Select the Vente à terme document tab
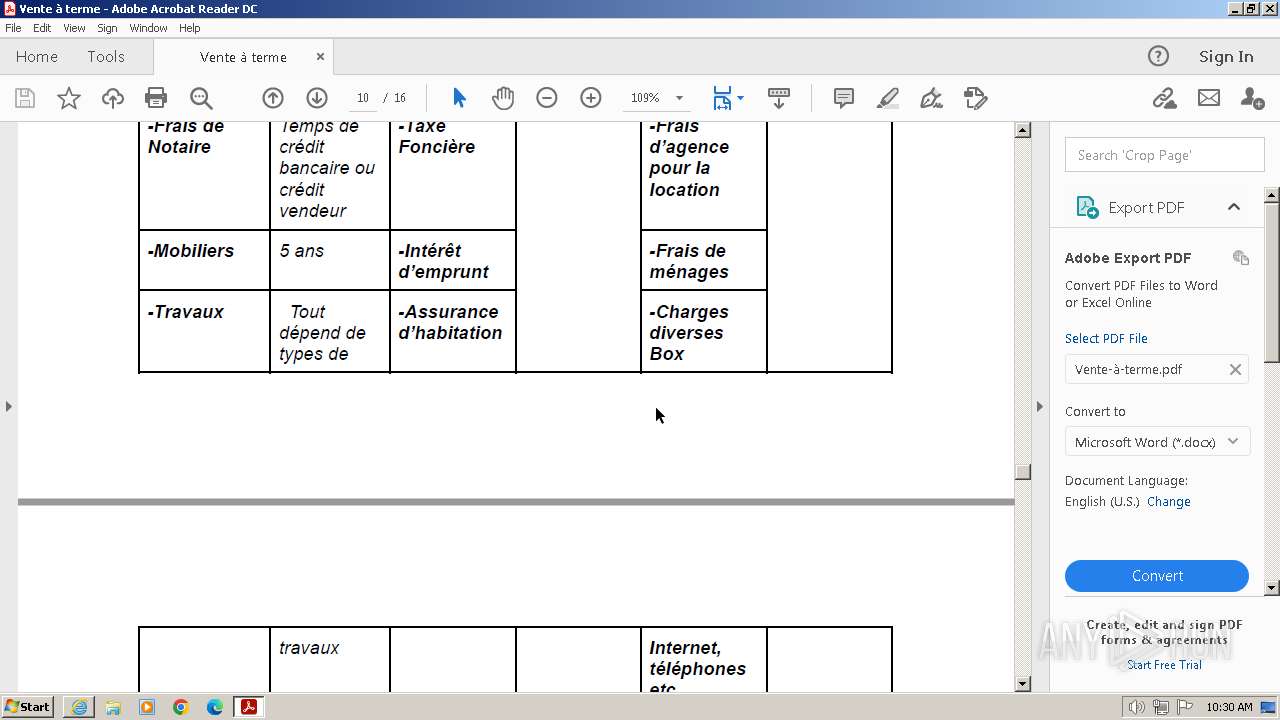 tap(243, 57)
